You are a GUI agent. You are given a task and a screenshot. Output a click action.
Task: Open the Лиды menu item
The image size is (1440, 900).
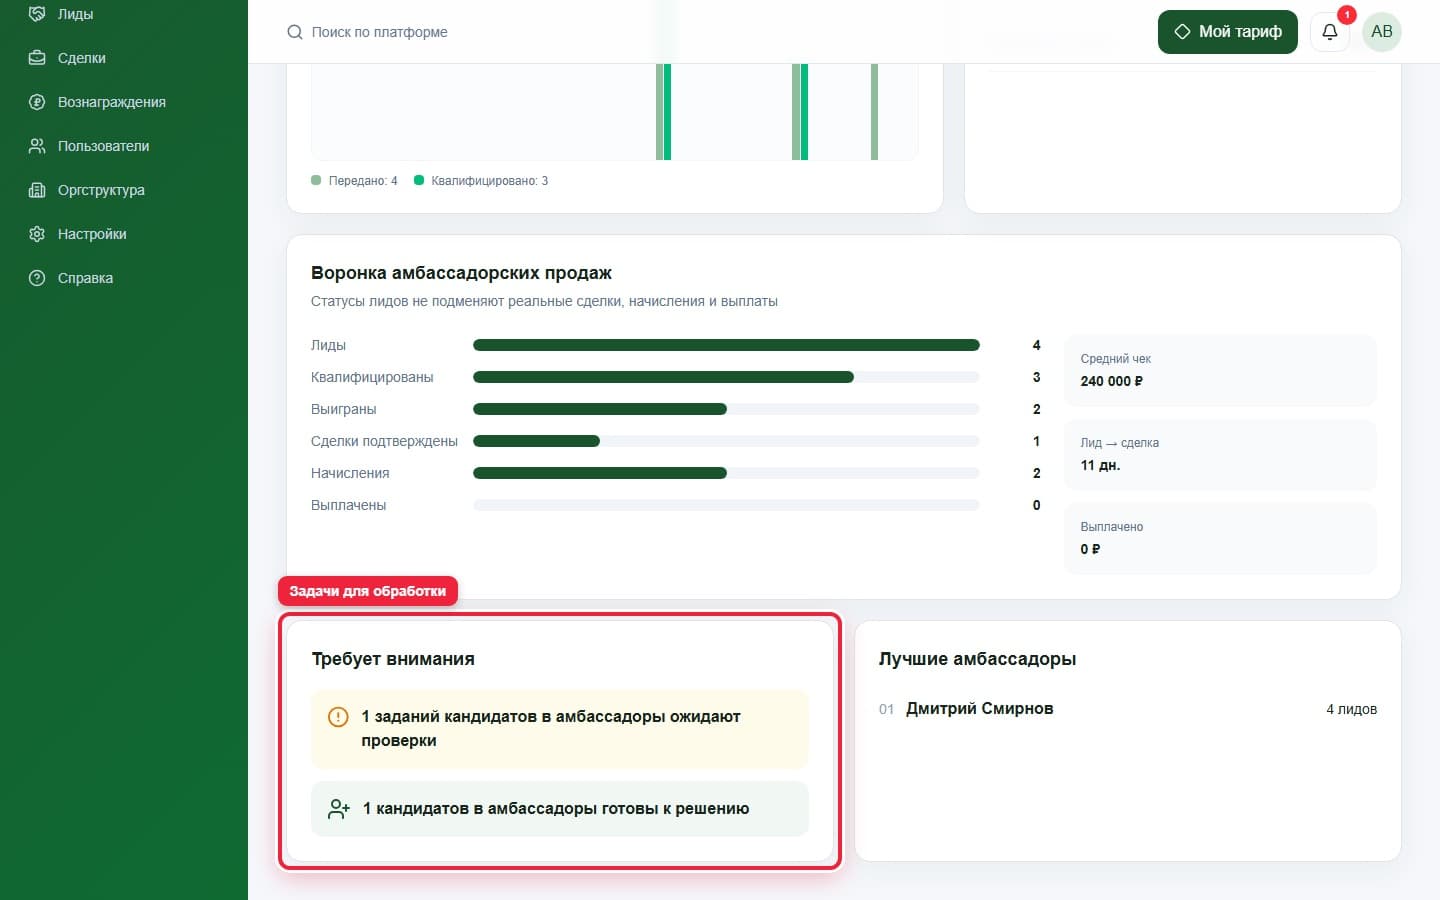tap(124, 14)
